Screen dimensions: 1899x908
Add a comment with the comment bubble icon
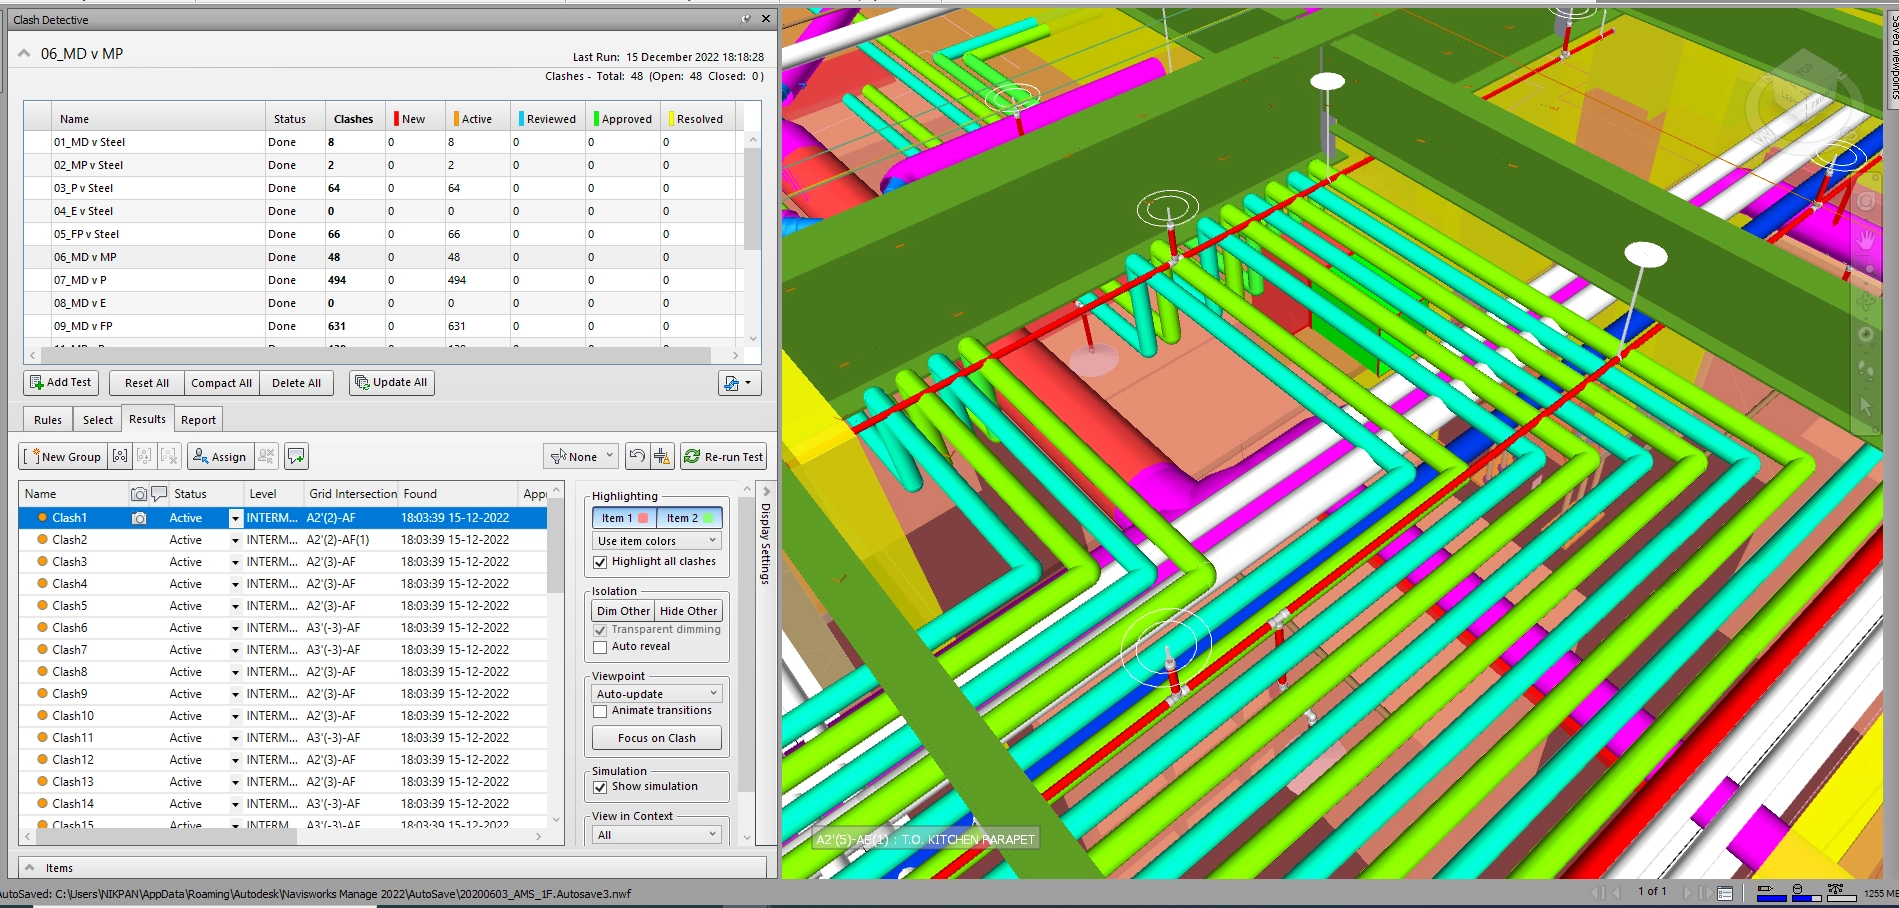tap(296, 456)
